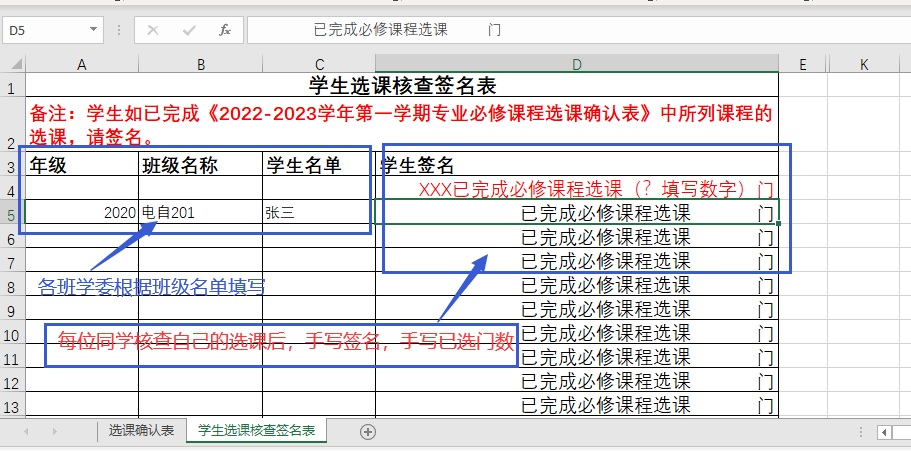Select the 学生选课核查签名表 sheet tab
Image resolution: width=911 pixels, height=451 pixels.
click(x=257, y=431)
